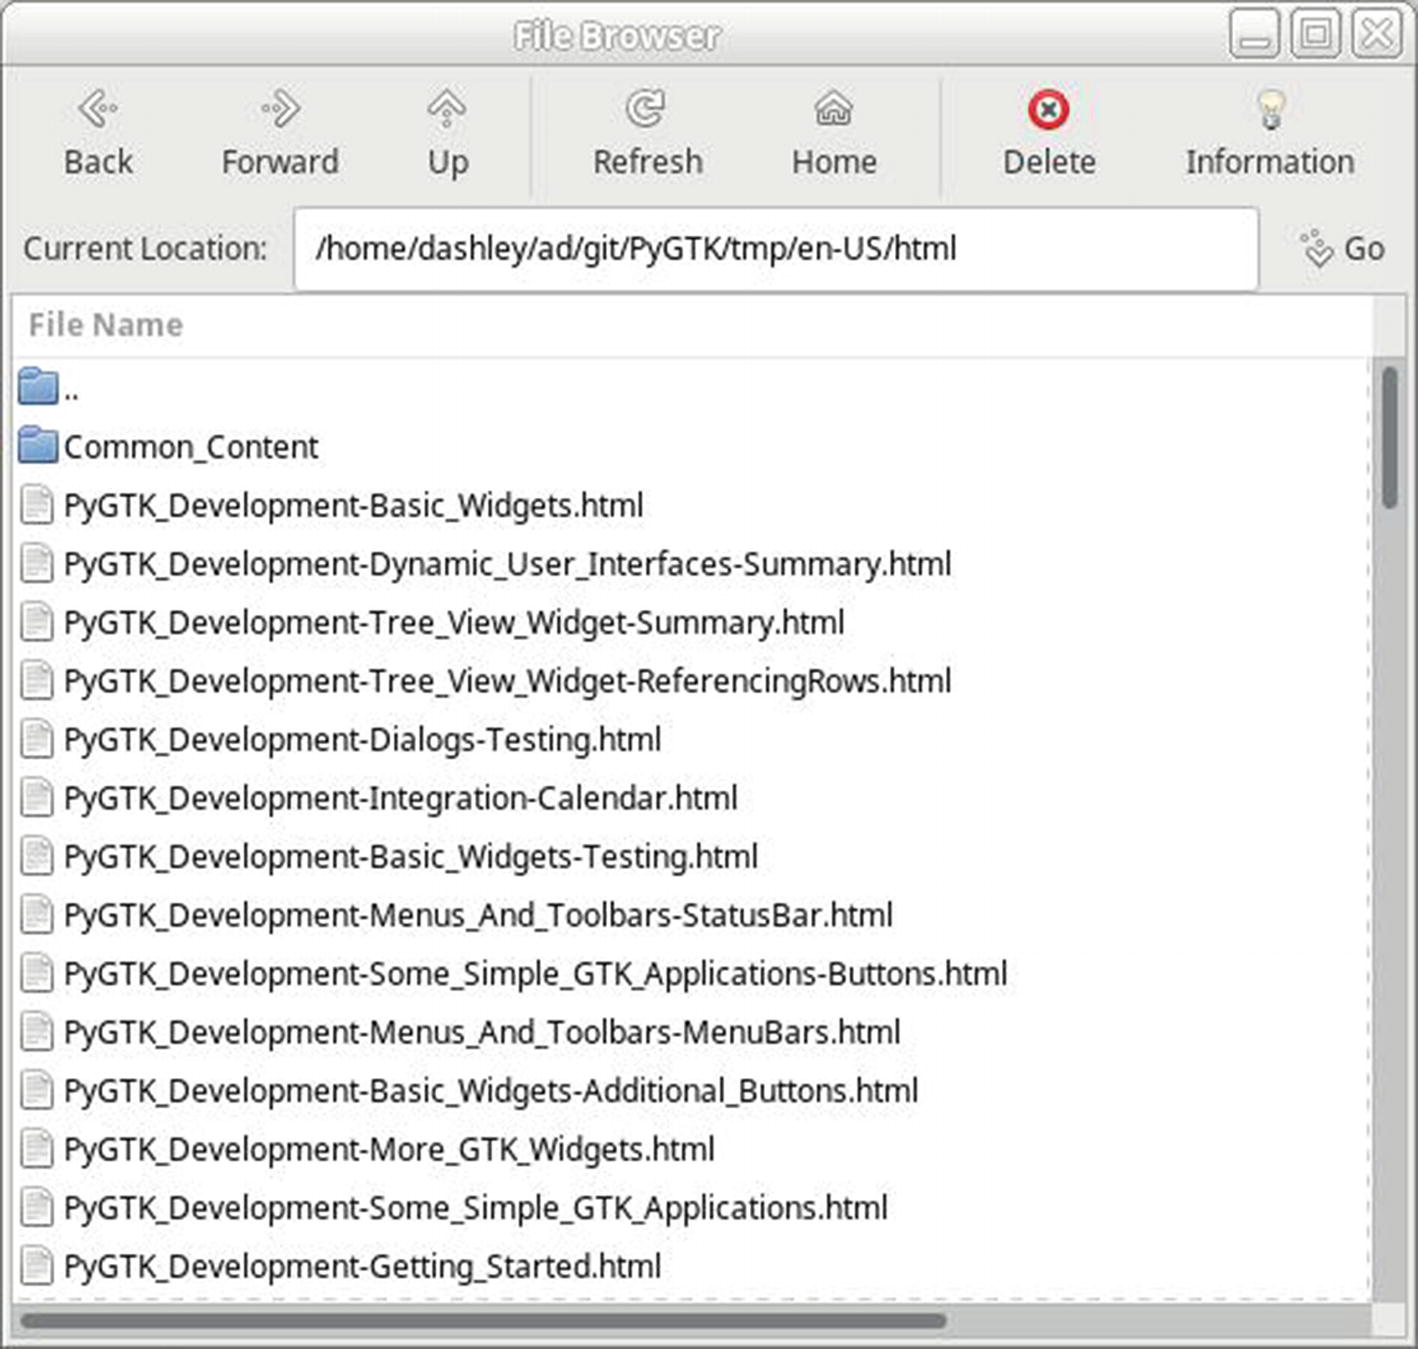Click the Back arrow icon
The height and width of the screenshot is (1349, 1418).
[98, 109]
